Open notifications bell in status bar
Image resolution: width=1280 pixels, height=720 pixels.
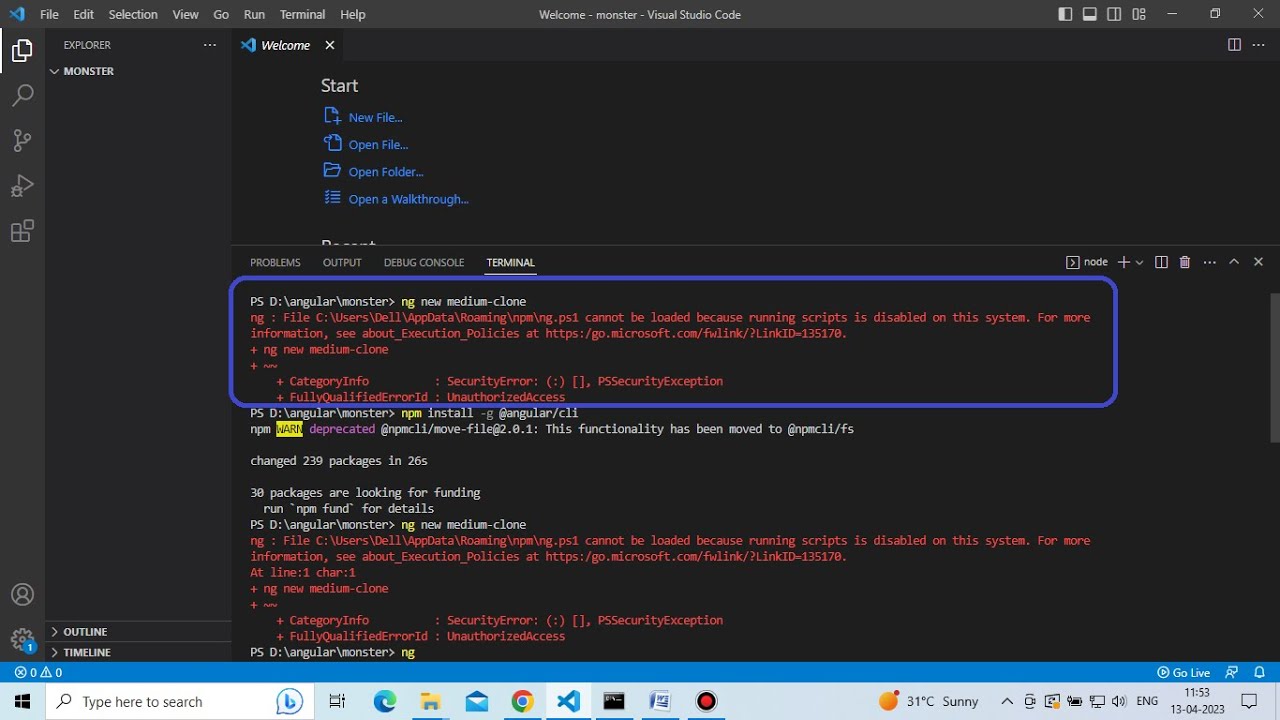click(1260, 672)
